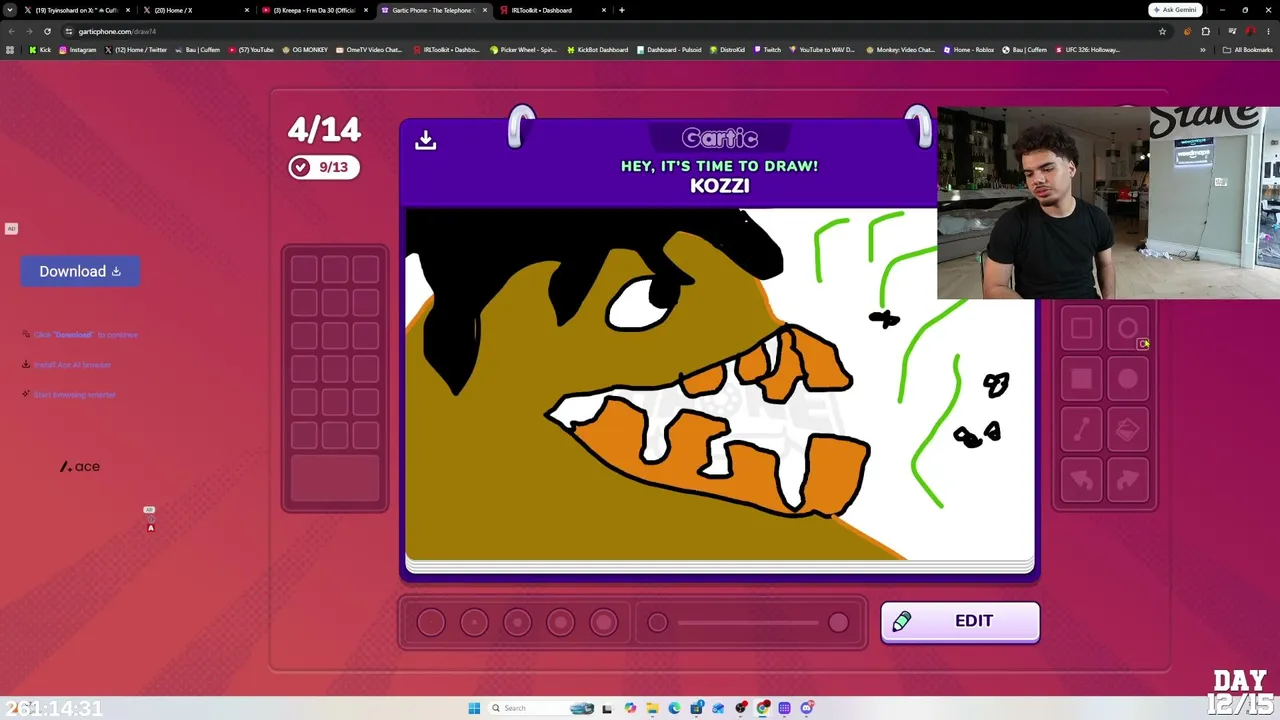Switch to the Home / X tab
Screen dimensions: 1280x720
196,10
